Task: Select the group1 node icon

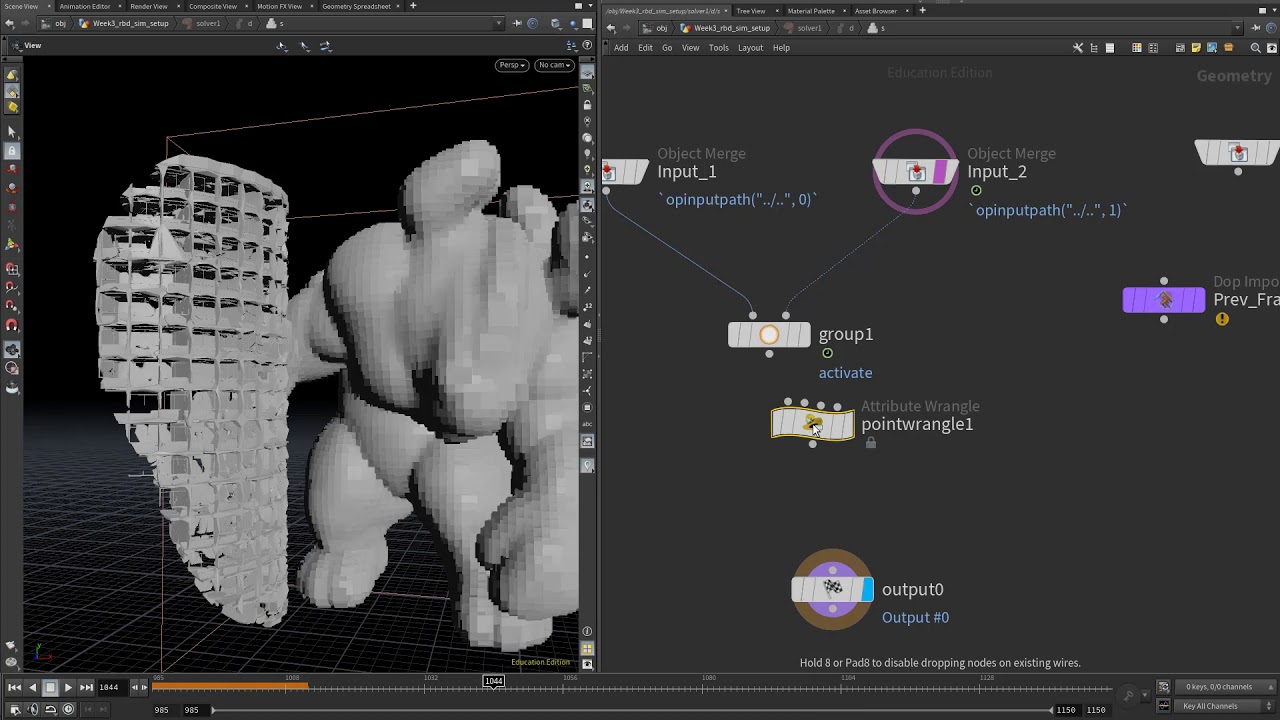Action: (x=769, y=335)
